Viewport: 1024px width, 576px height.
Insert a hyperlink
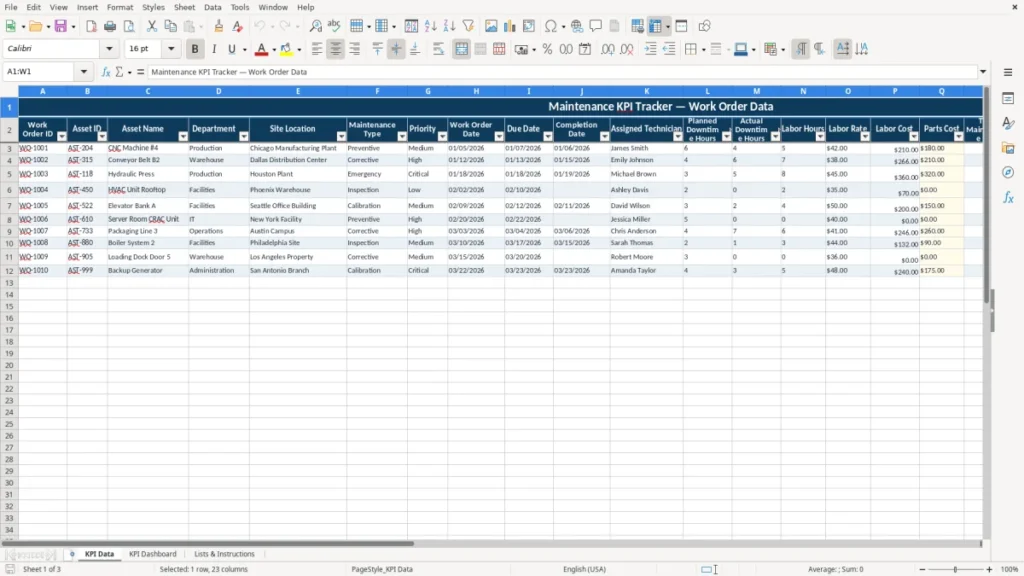coord(577,26)
